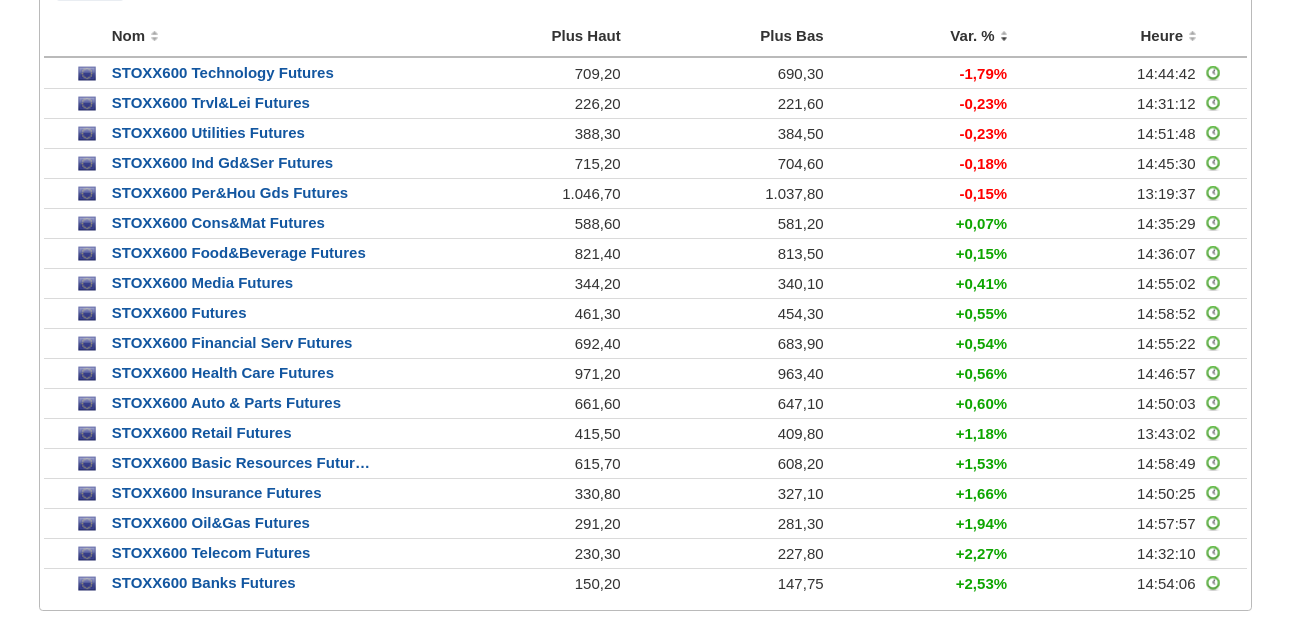The height and width of the screenshot is (642, 1290).
Task: Click the clock icon in the Oil&Gas Futures row
Action: click(x=1213, y=523)
